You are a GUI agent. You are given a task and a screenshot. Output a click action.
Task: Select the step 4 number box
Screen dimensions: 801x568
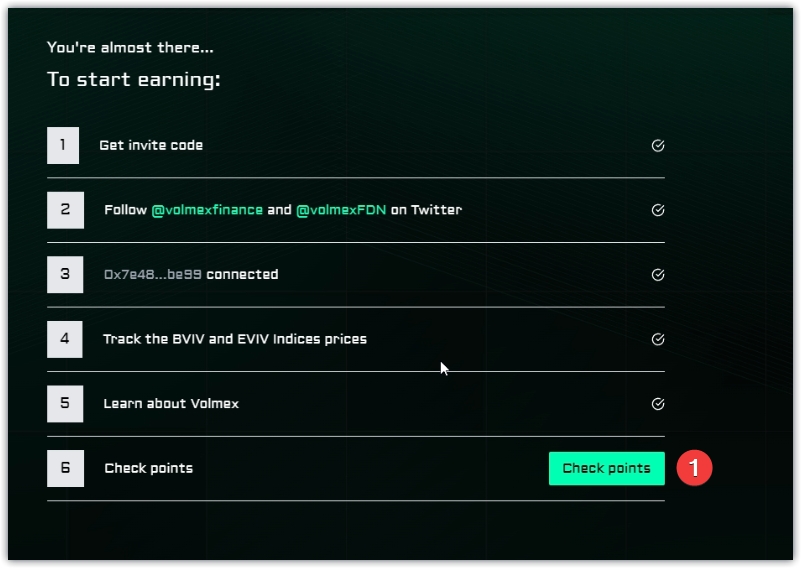click(65, 339)
